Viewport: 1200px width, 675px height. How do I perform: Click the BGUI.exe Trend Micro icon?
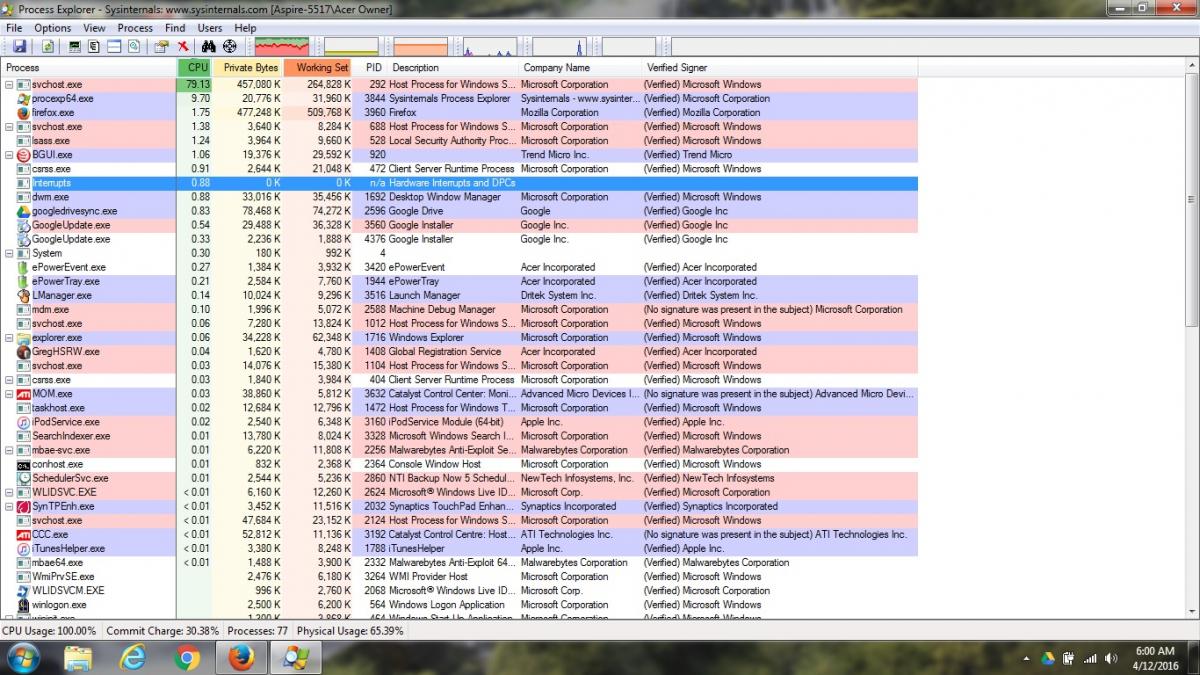pos(24,155)
